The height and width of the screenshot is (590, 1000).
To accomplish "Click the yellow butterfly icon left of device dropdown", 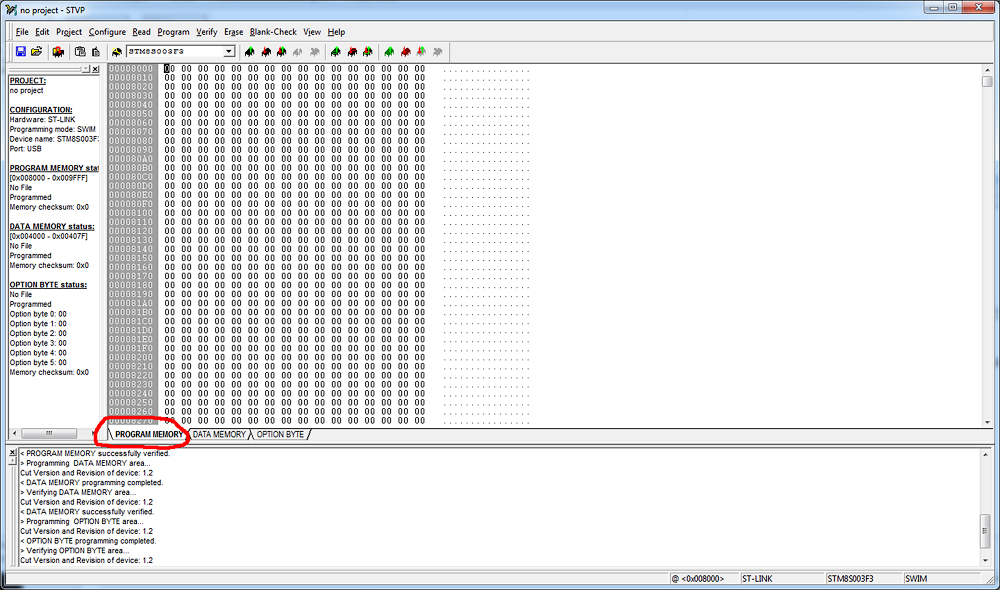I will pos(117,51).
